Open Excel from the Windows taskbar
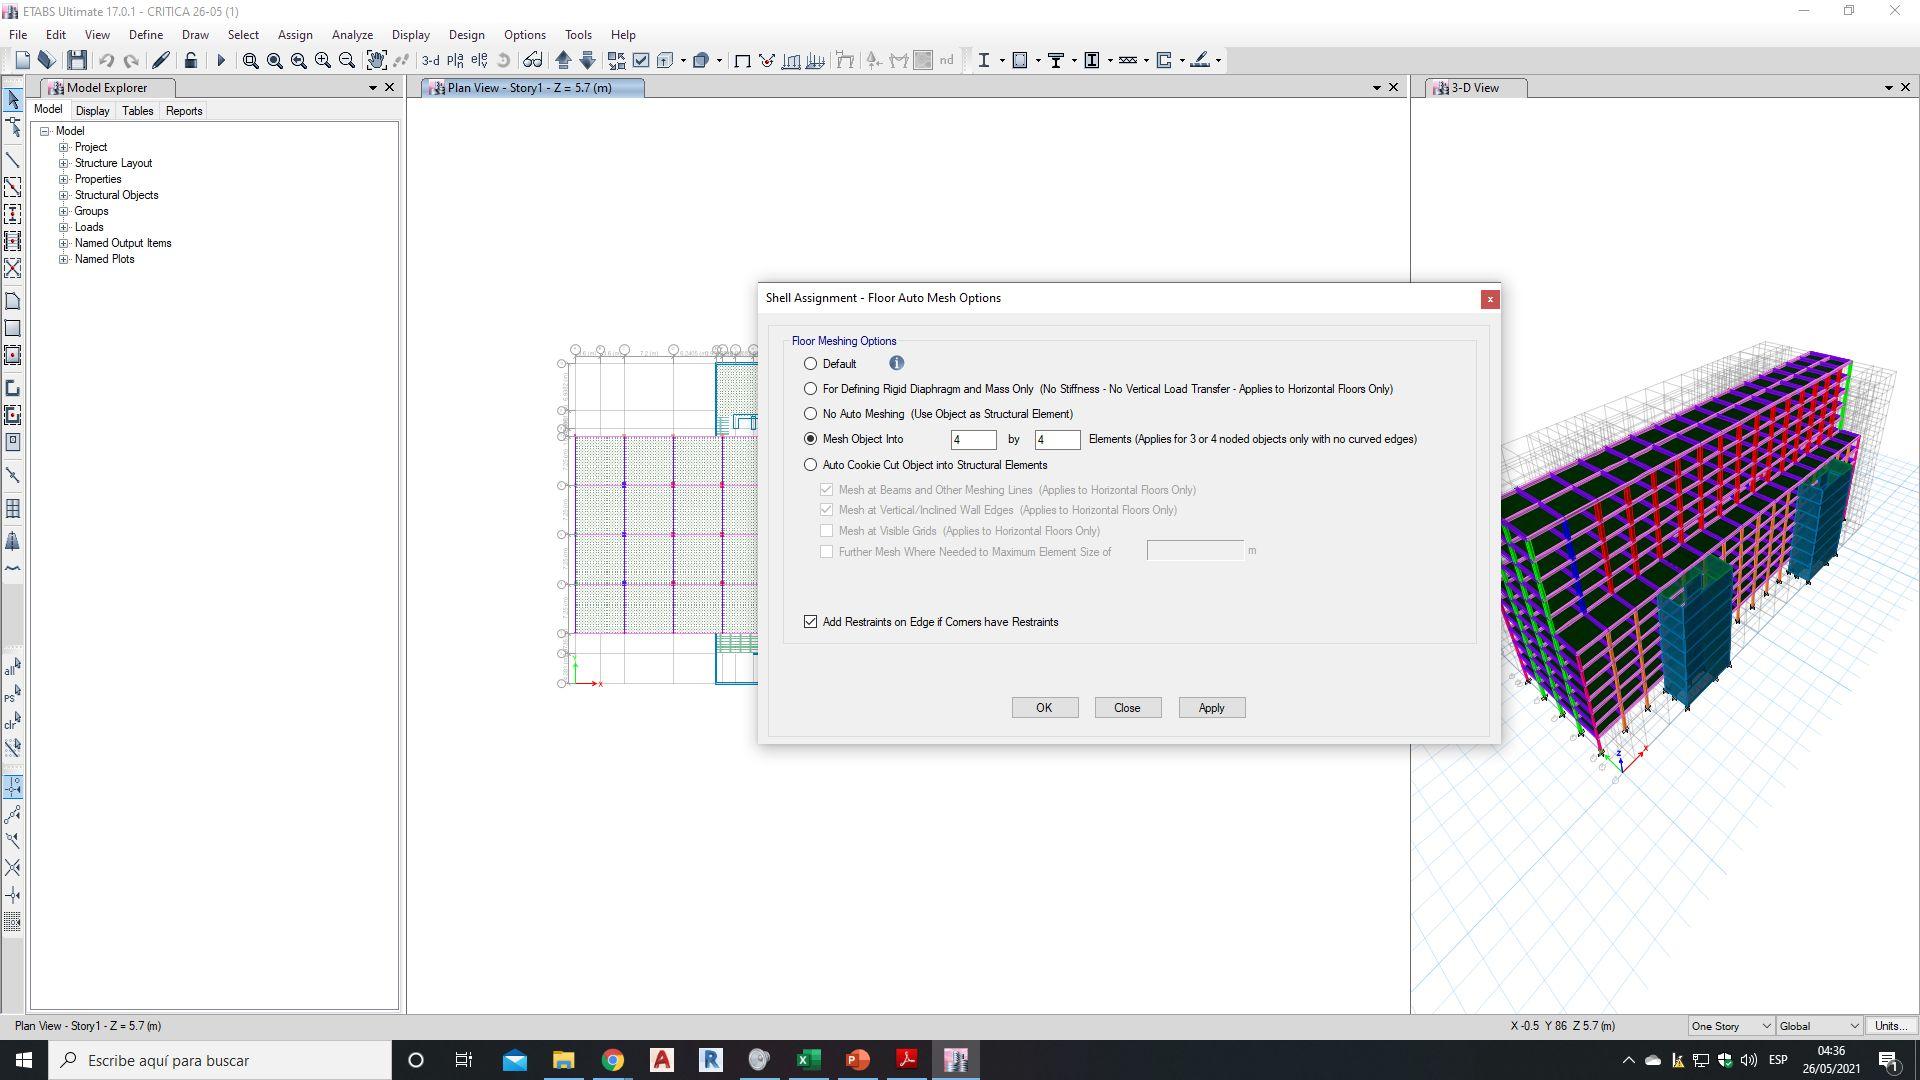The width and height of the screenshot is (1920, 1080). 808,1060
